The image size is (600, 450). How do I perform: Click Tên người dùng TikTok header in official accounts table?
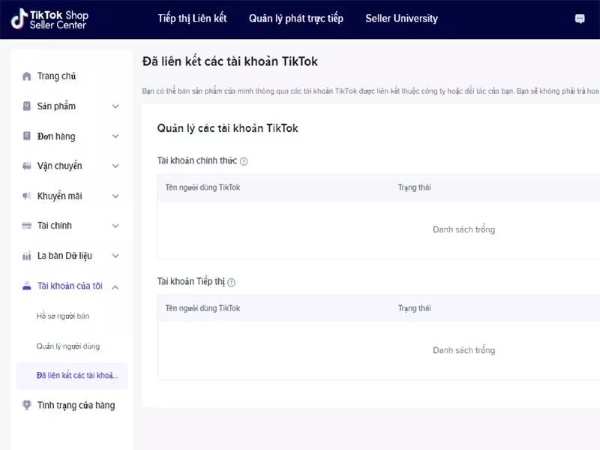point(203,188)
